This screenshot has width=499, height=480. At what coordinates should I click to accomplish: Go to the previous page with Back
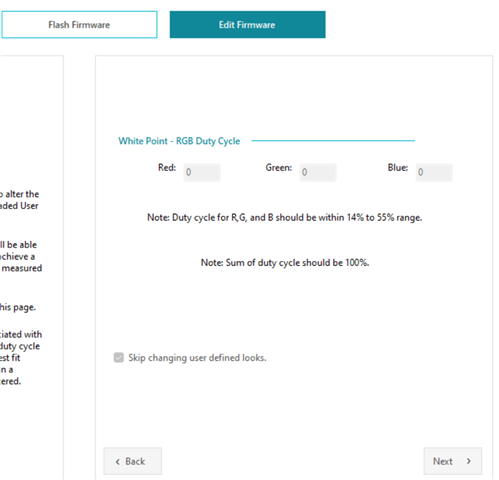tap(133, 461)
